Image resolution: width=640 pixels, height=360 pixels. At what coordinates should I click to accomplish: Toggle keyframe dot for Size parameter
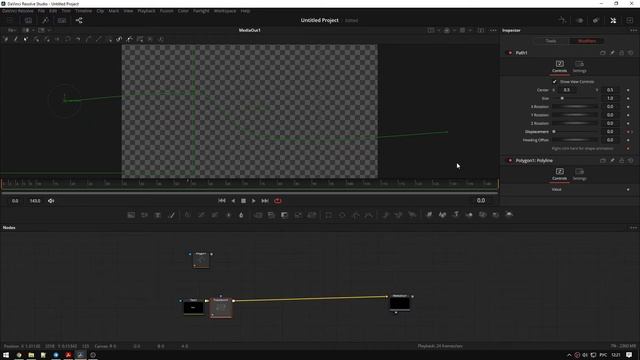tap(628, 98)
